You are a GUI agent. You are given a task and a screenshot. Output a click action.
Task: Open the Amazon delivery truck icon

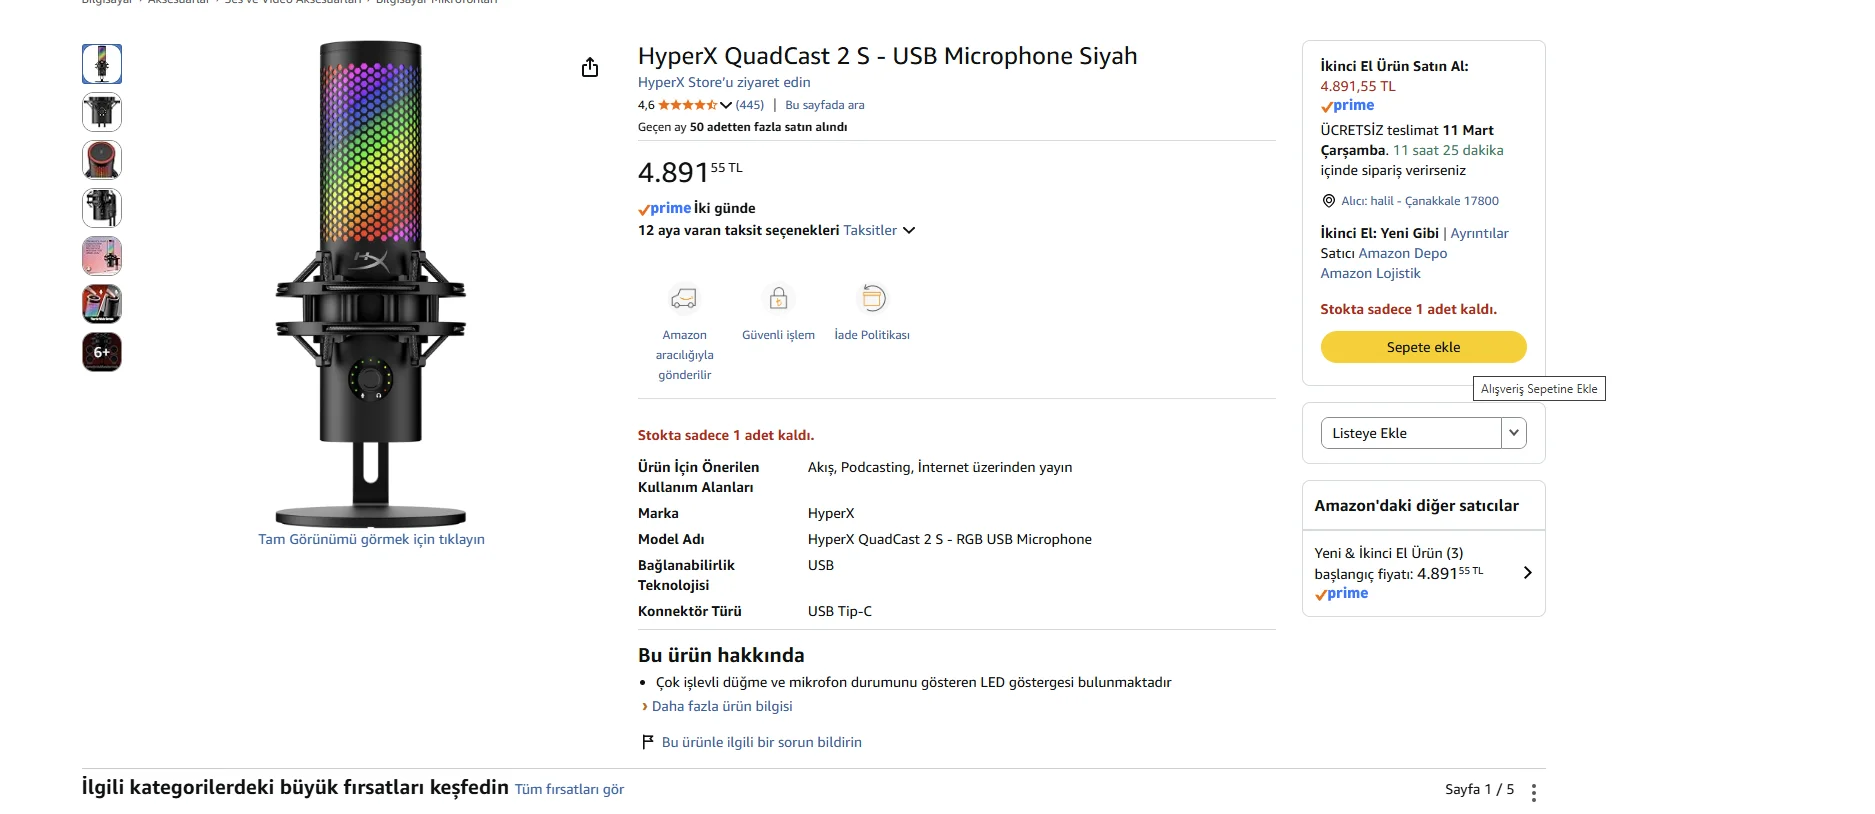[x=684, y=298]
